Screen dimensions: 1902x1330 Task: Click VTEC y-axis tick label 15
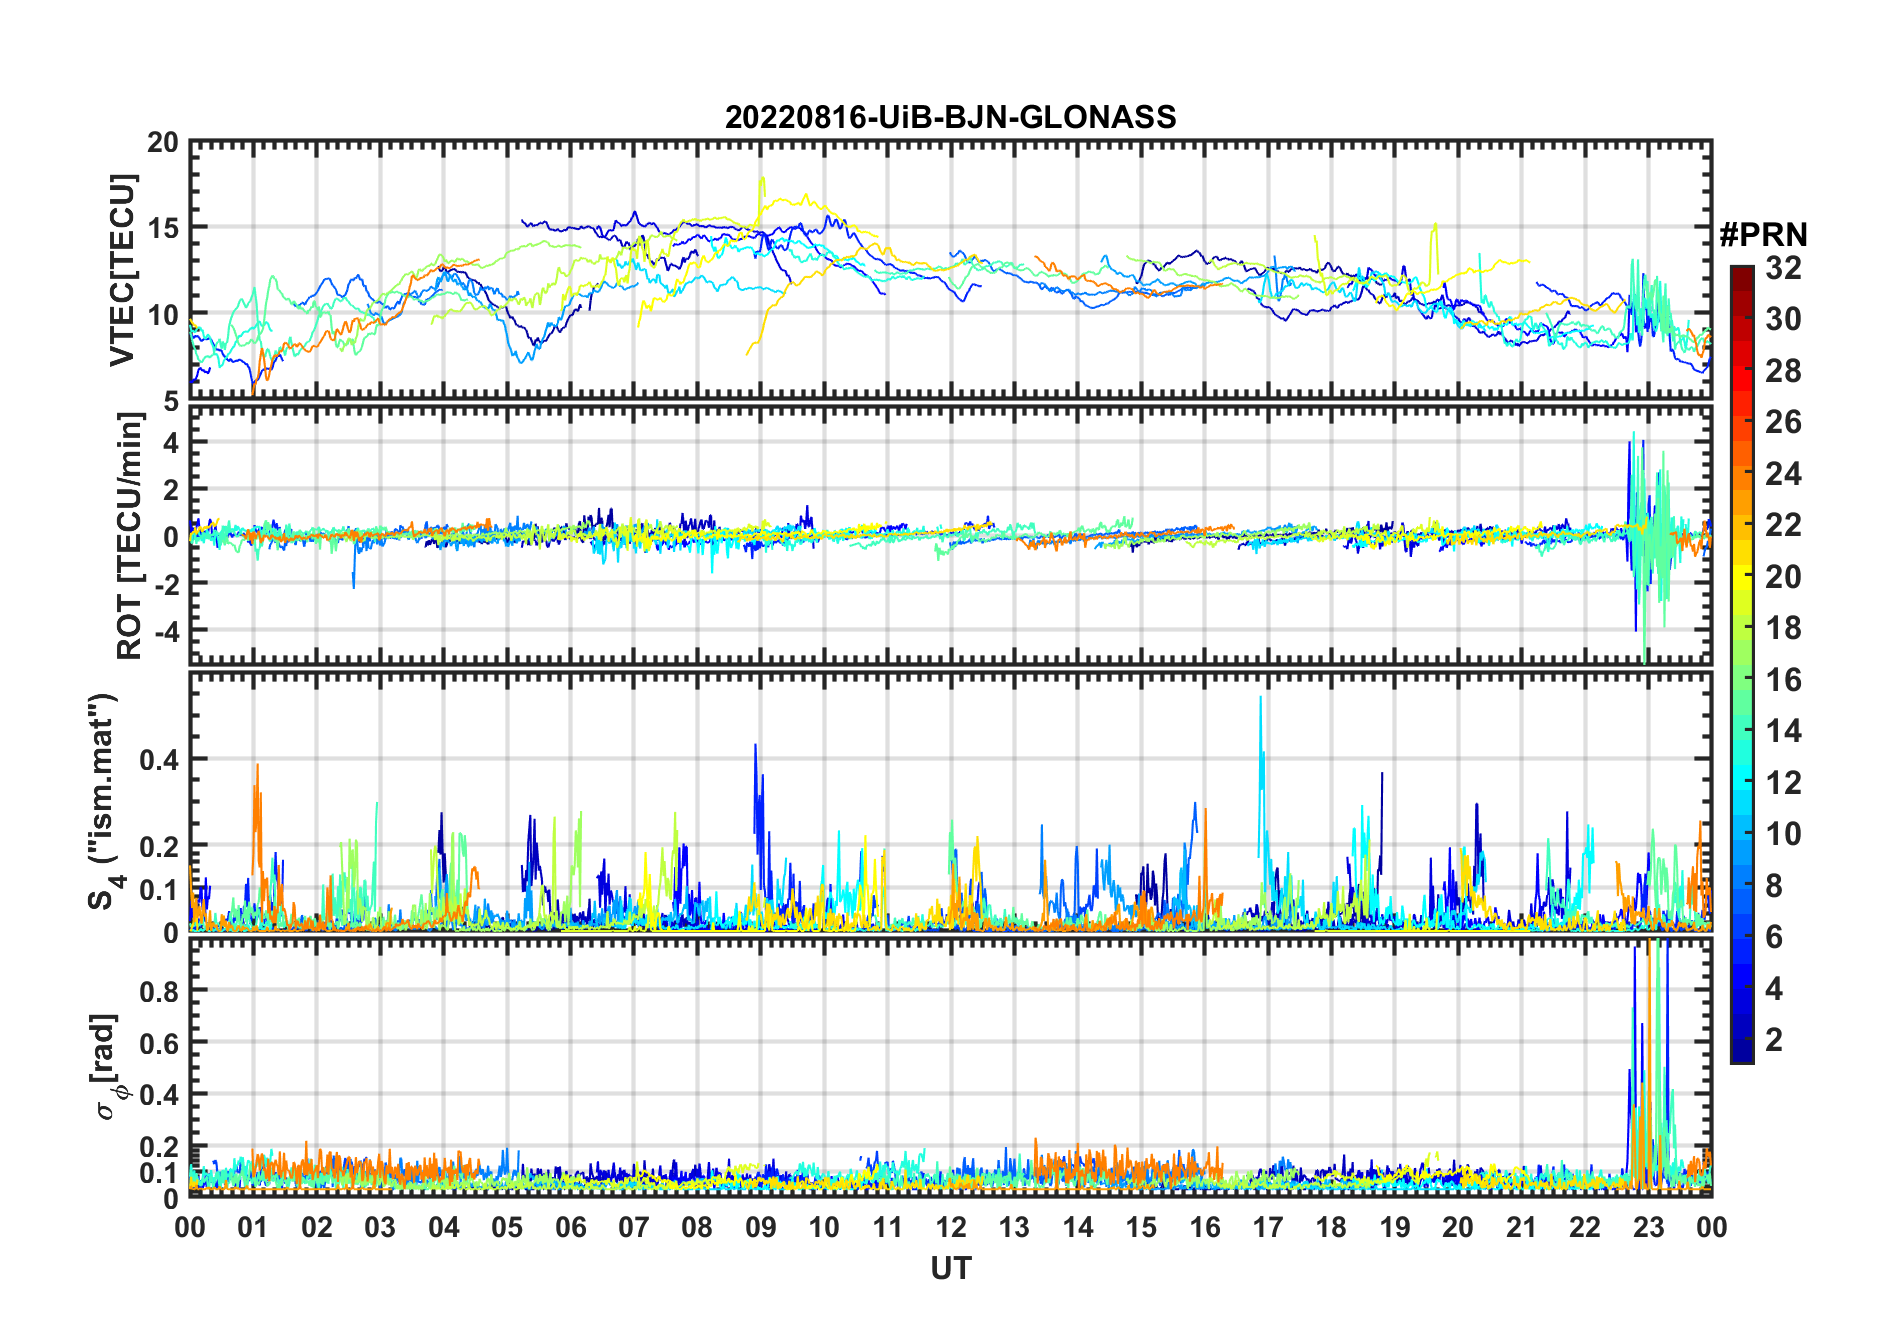pos(163,228)
